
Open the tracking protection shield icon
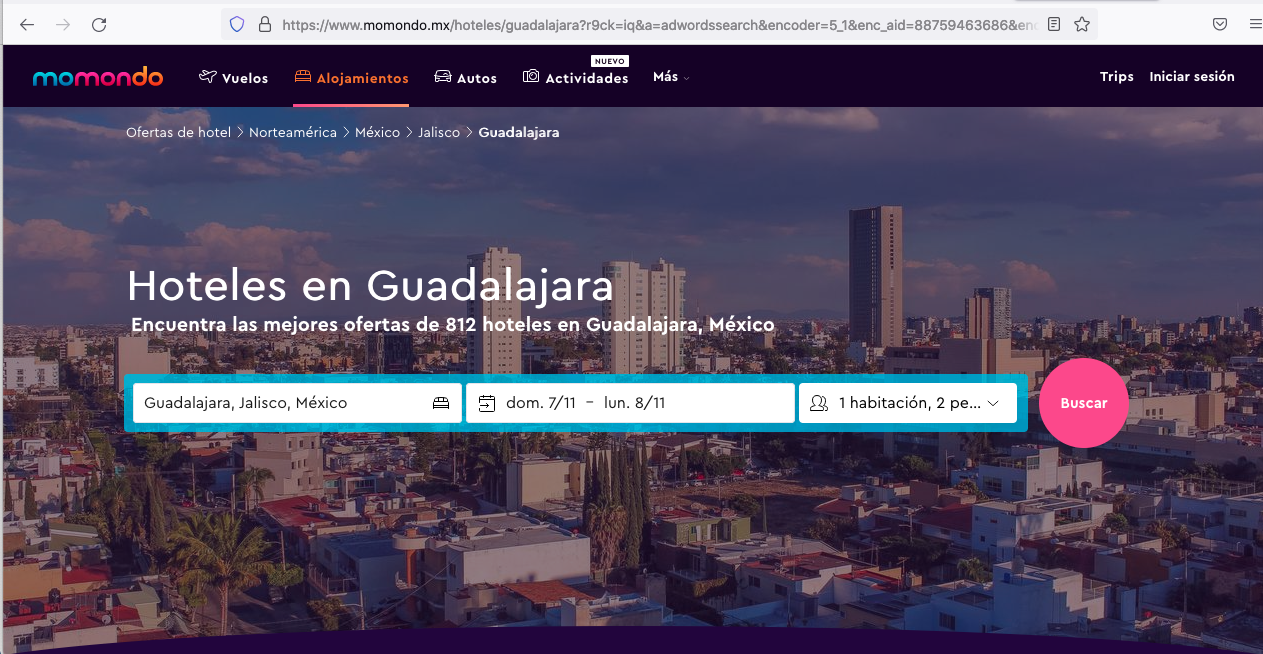click(237, 24)
